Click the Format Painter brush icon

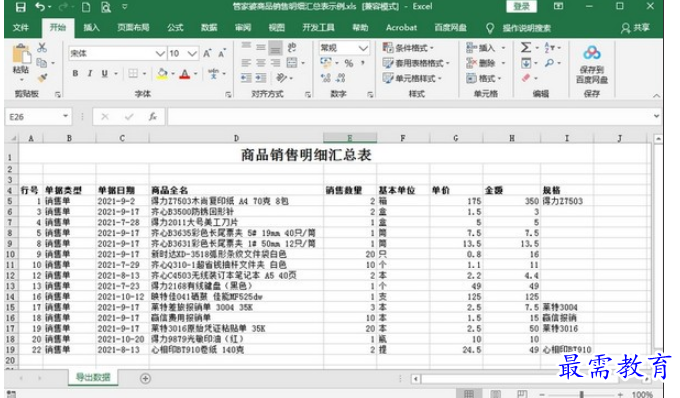coord(42,78)
